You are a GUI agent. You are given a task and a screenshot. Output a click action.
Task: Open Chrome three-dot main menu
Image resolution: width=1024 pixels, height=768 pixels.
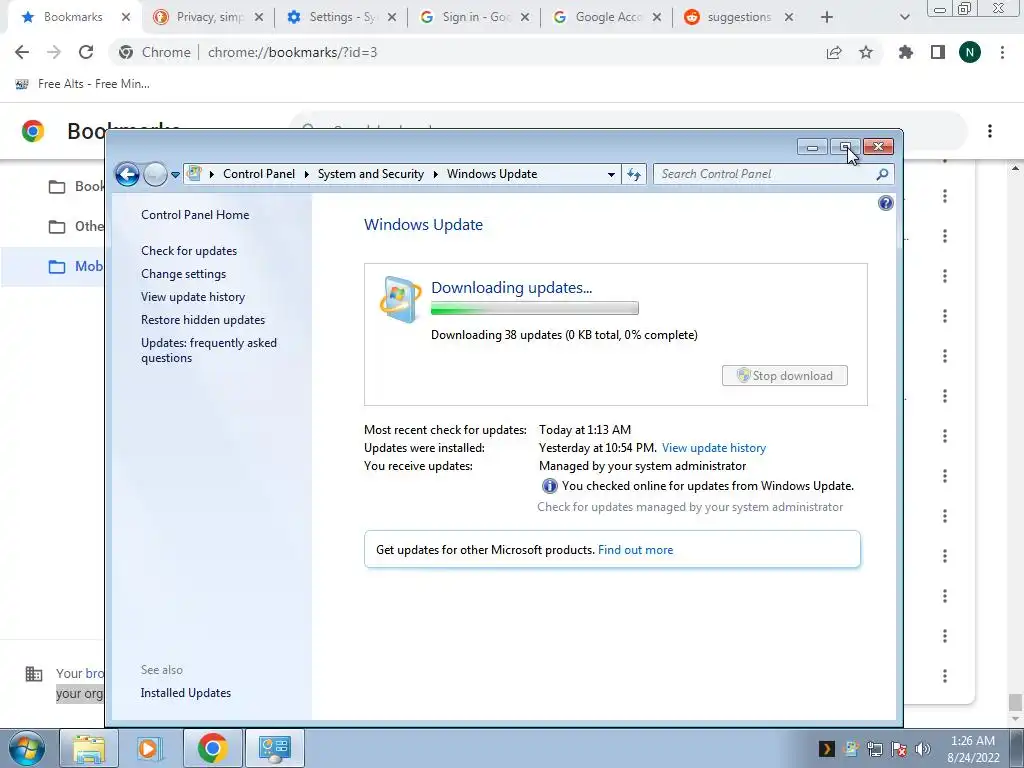[1002, 52]
